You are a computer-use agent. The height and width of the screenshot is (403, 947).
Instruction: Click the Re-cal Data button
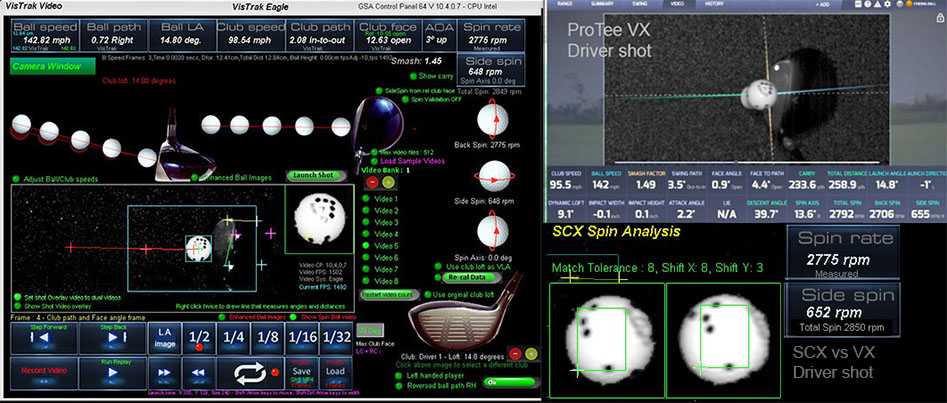[x=470, y=277]
